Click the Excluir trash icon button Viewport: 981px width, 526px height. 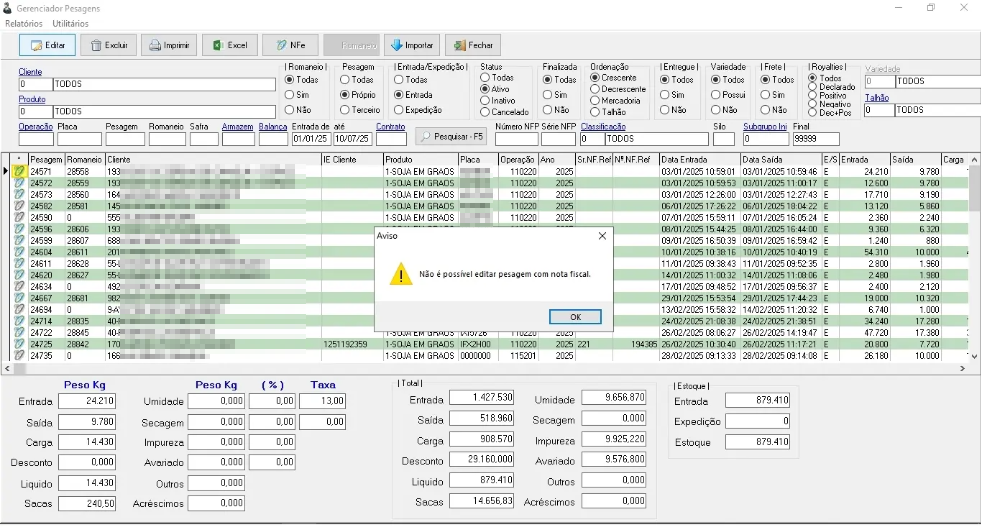tap(109, 45)
